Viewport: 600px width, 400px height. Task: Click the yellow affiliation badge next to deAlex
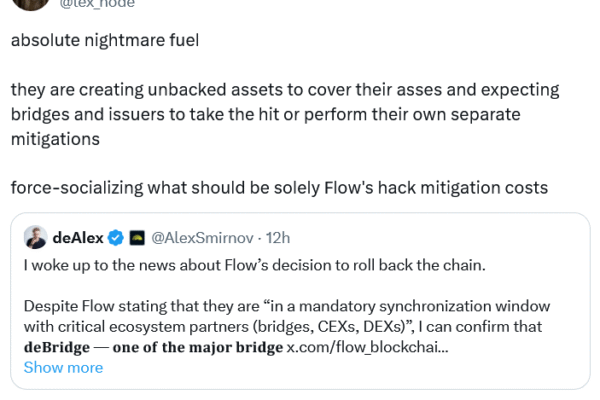pyautogui.click(x=137, y=238)
